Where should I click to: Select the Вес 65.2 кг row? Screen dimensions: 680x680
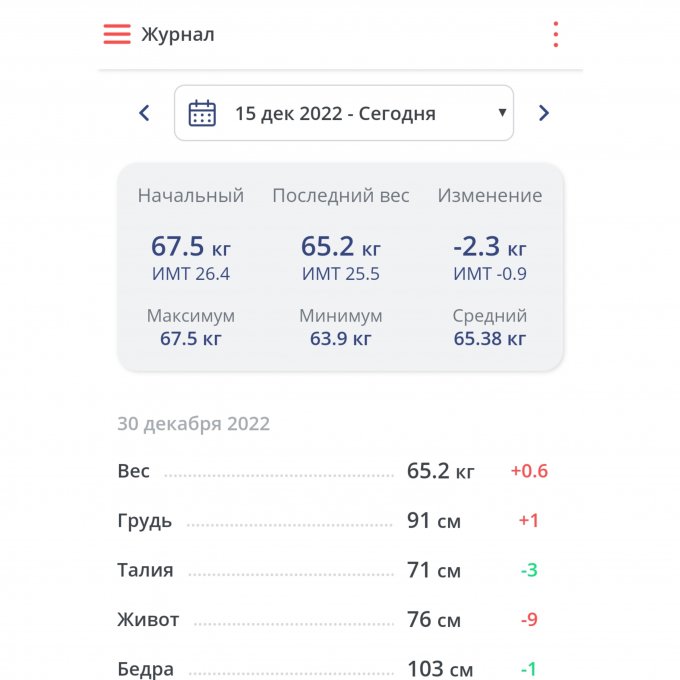332,471
